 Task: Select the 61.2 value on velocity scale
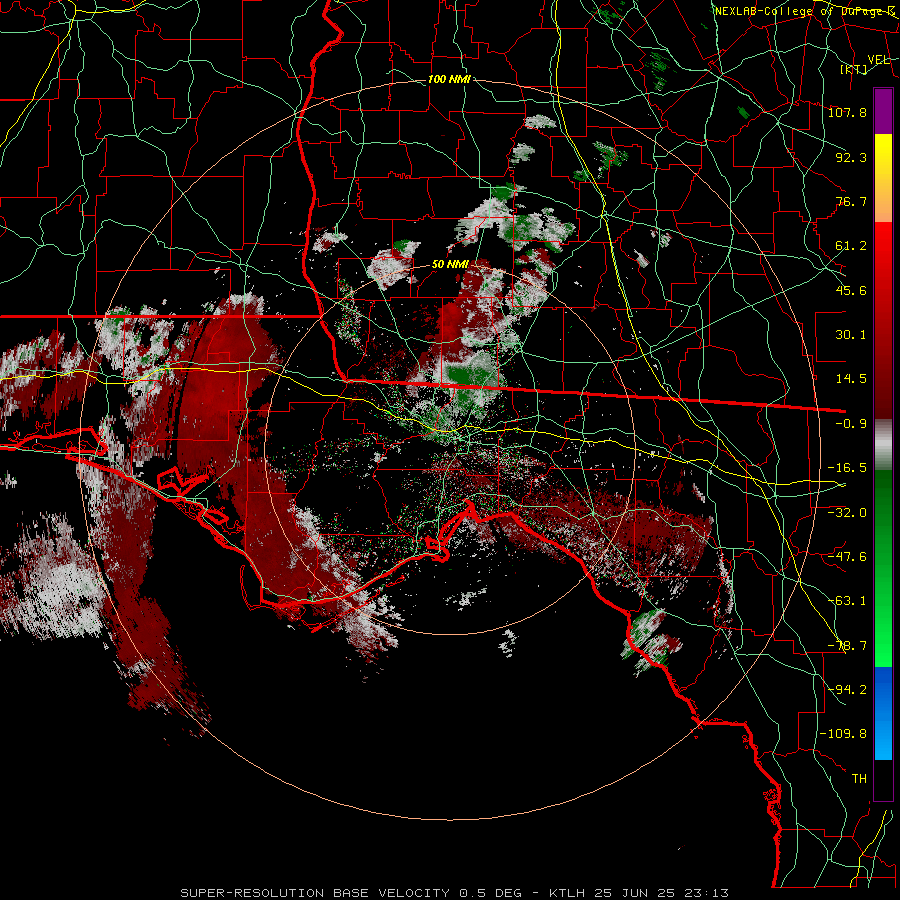click(x=851, y=246)
